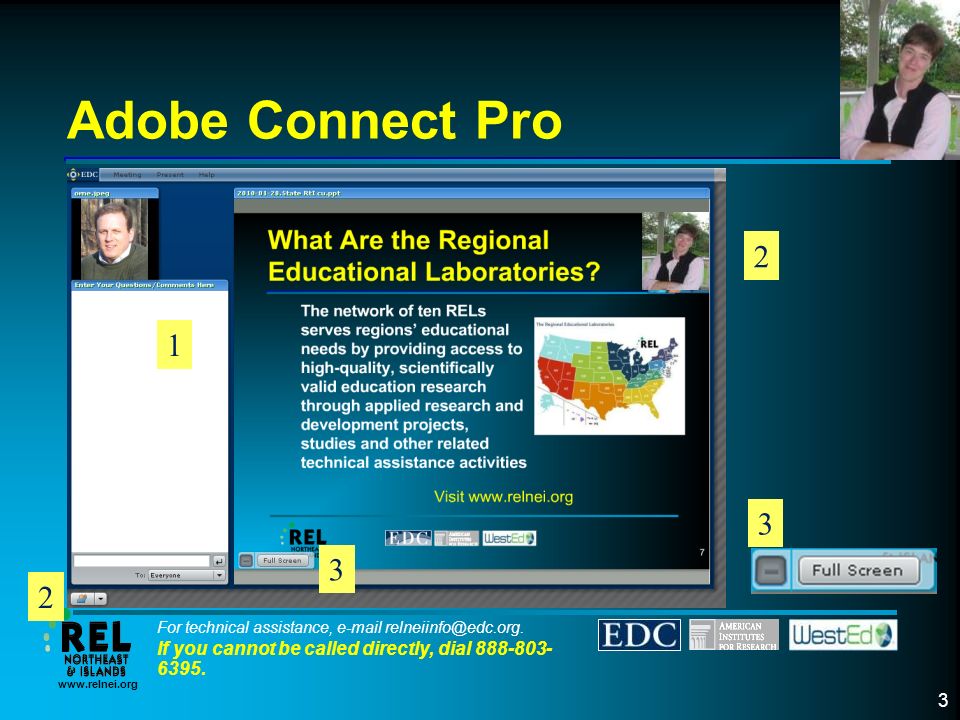Click the orne.jpeg pod title
The height and width of the screenshot is (720, 960).
(x=92, y=193)
